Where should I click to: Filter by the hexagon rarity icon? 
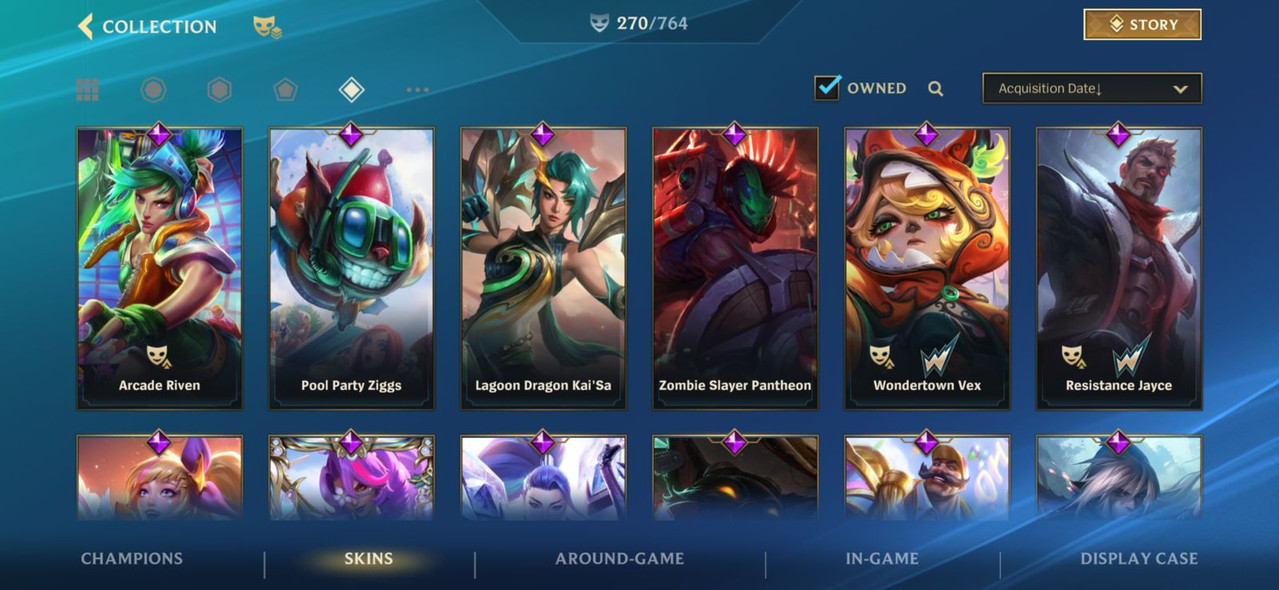coord(220,90)
